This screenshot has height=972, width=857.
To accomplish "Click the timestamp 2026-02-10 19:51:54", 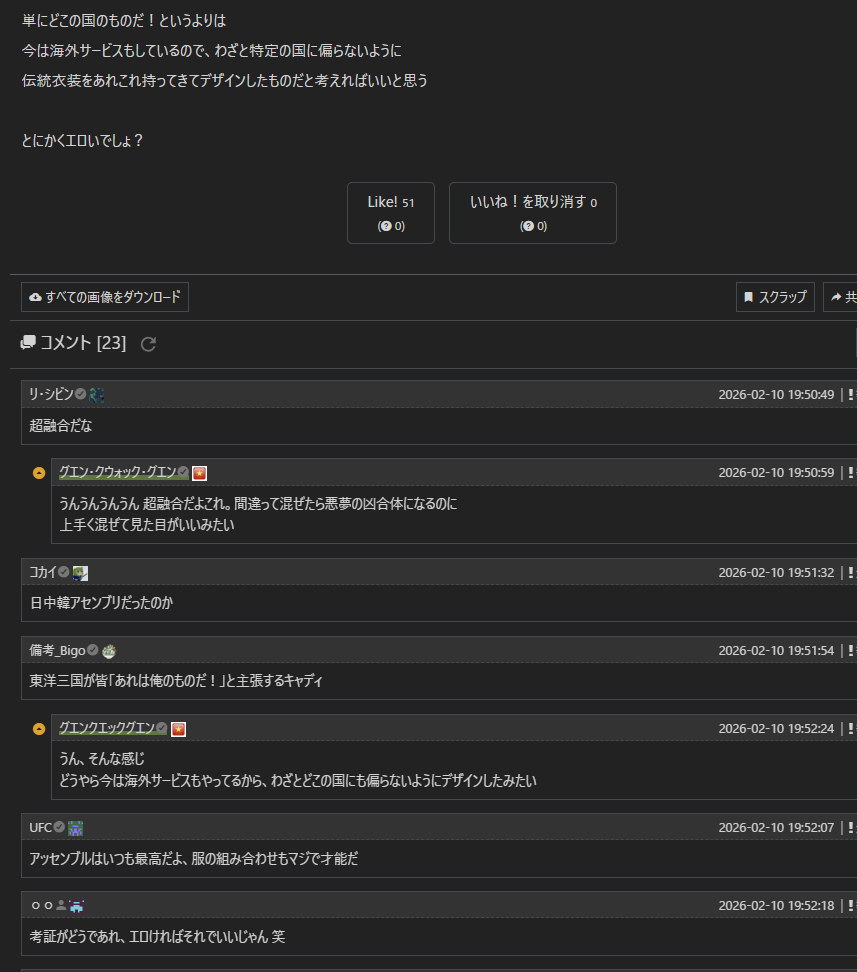I will tap(776, 651).
